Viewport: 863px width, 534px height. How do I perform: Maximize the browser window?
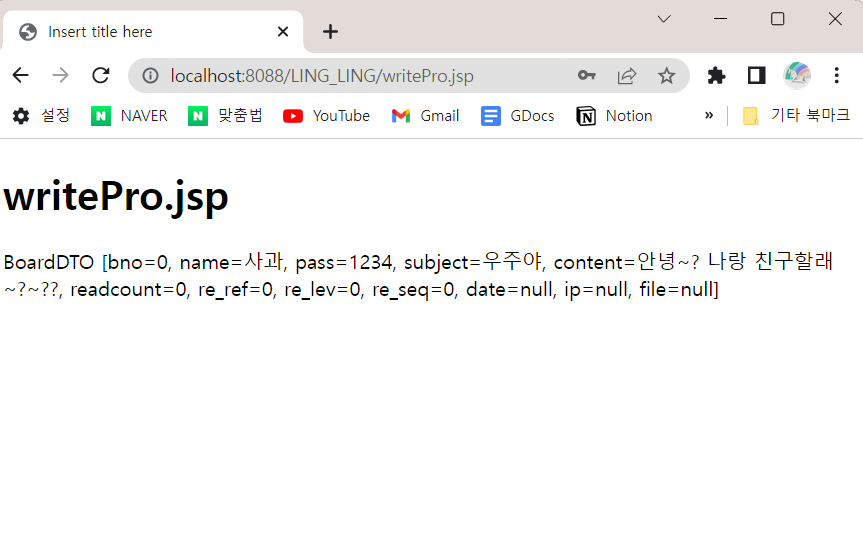click(777, 19)
